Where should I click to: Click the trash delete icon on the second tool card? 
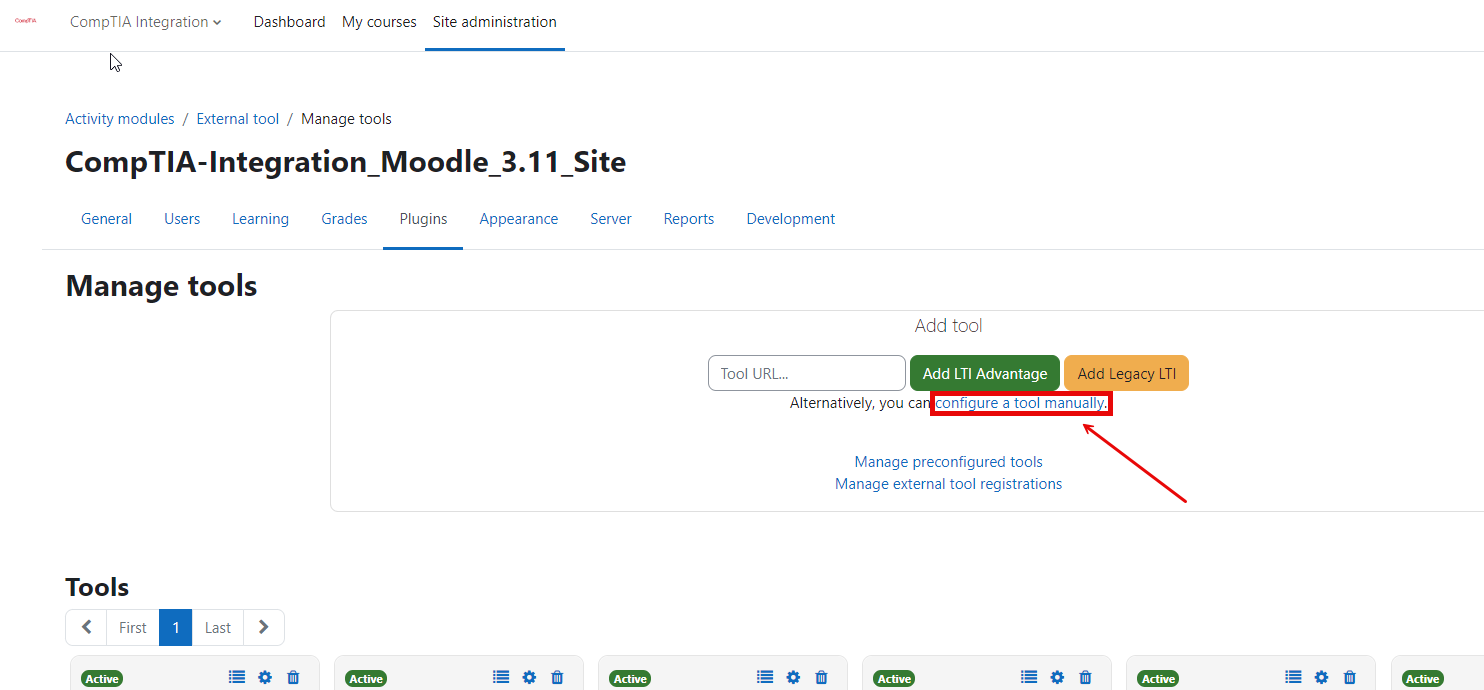pos(557,677)
